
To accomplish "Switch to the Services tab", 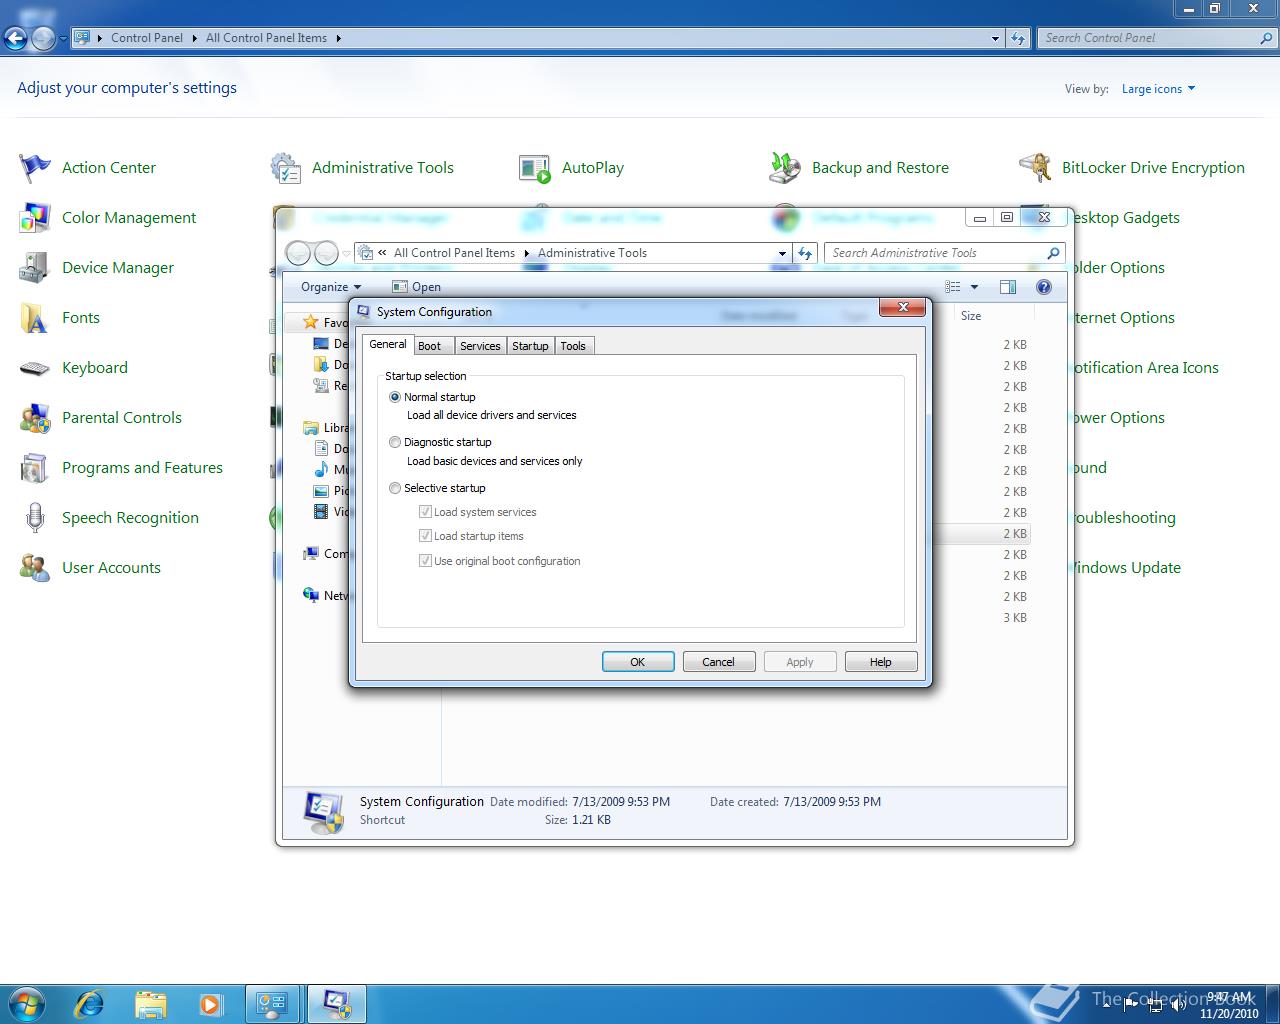I will [x=480, y=346].
